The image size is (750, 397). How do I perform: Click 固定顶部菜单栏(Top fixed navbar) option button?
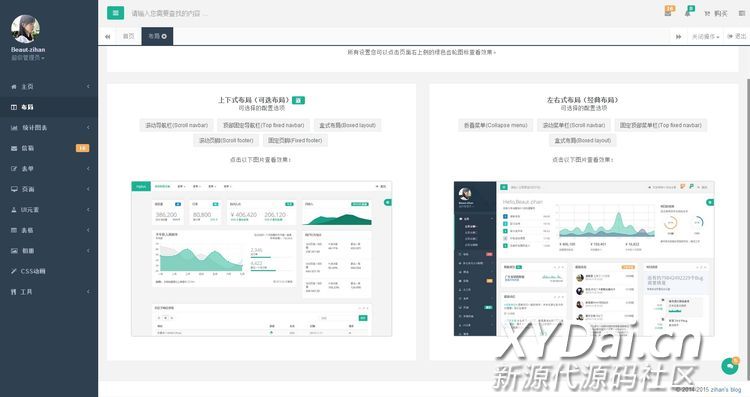point(661,125)
